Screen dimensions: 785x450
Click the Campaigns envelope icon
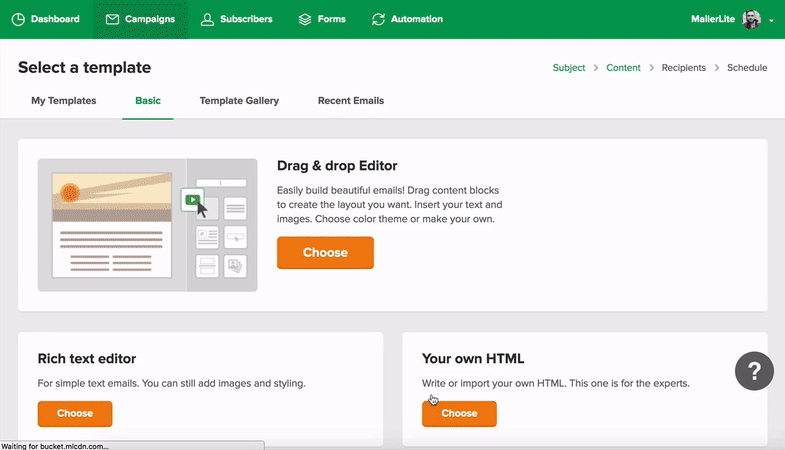(x=112, y=20)
